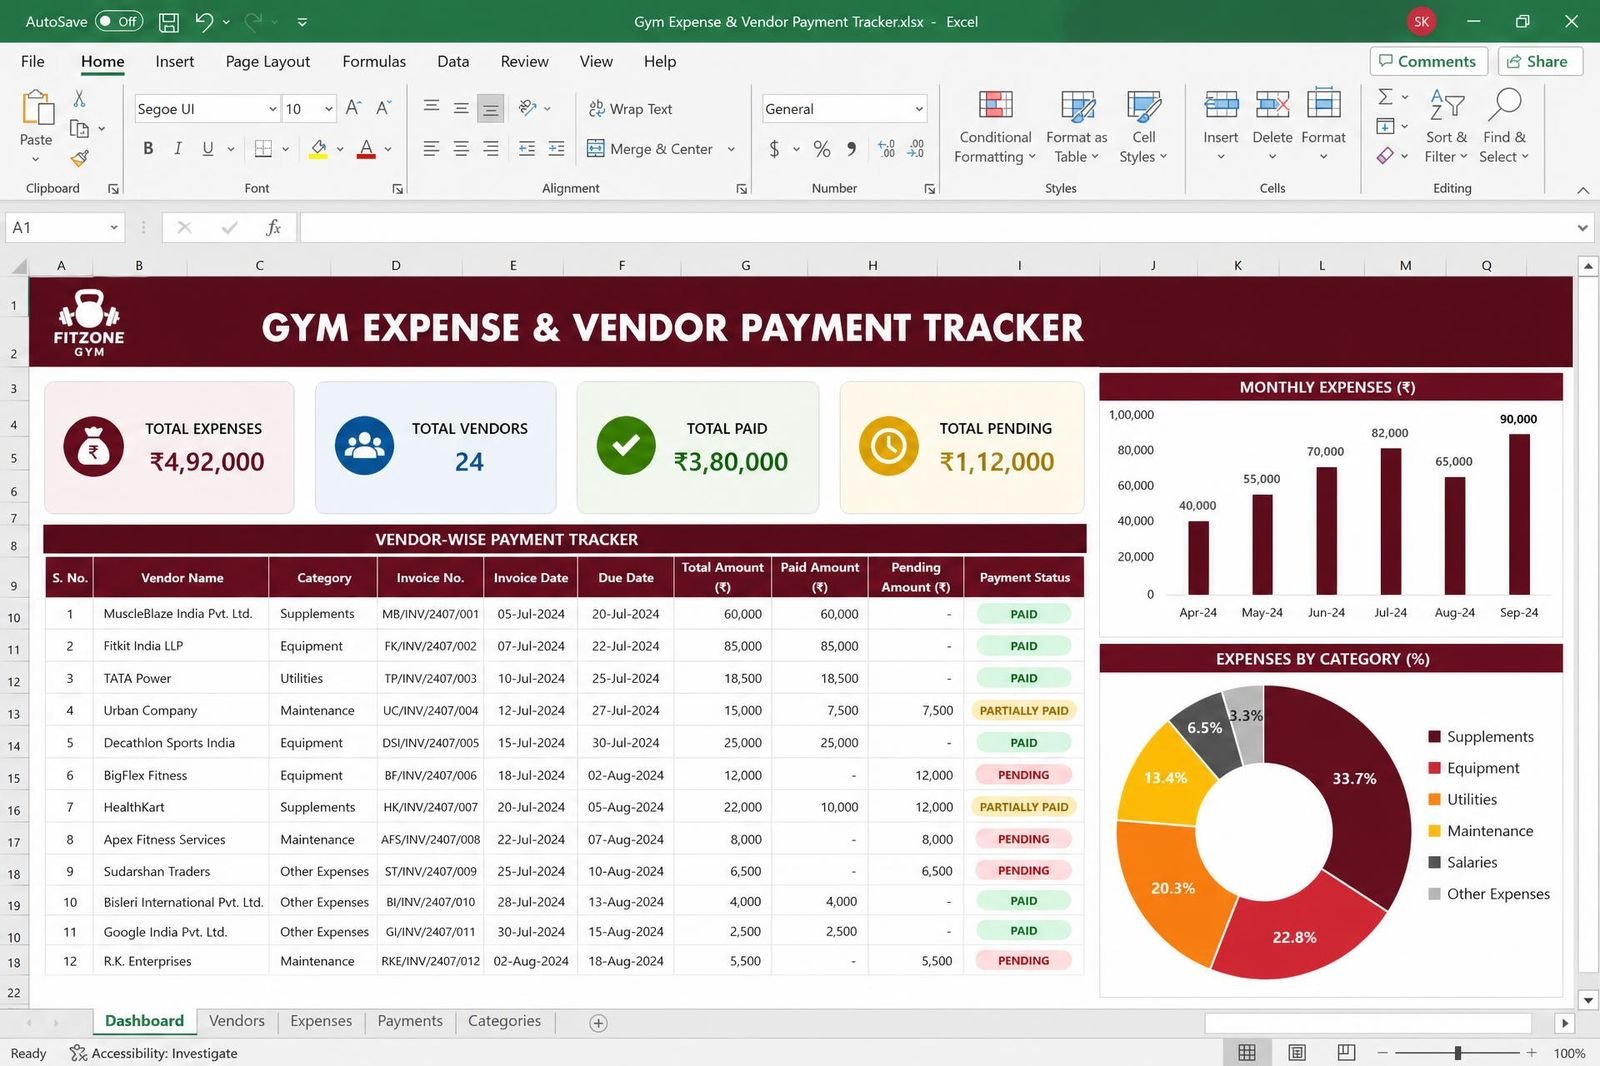Click the Clear eraser icon
1600x1066 pixels.
(1385, 156)
